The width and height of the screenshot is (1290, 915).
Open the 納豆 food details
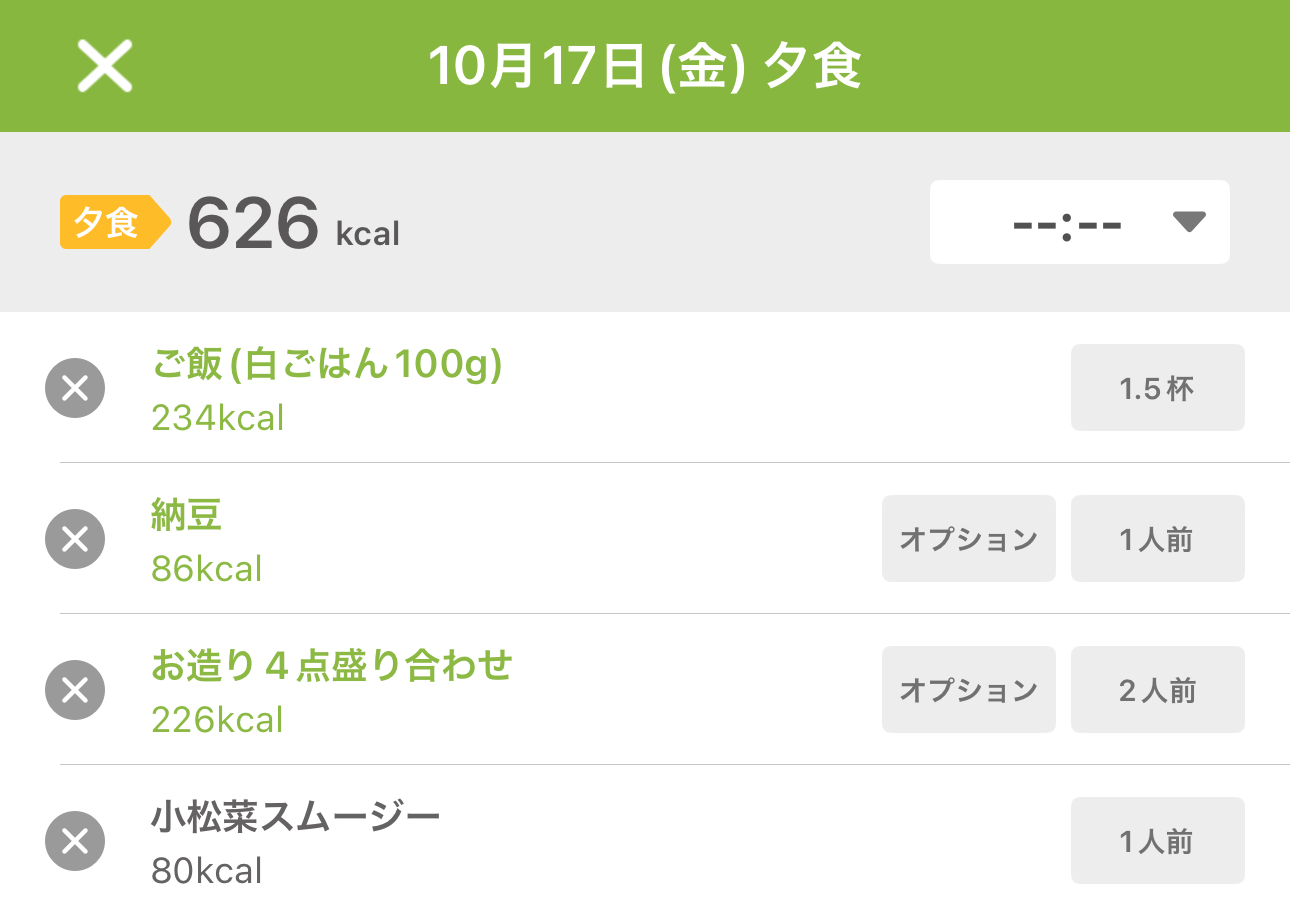coord(187,517)
